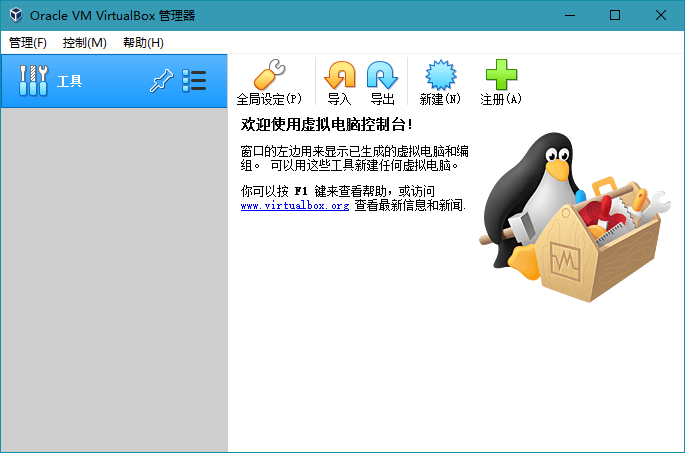Screen dimensions: 685x453
Task: Toggle the pin icon in Tools row
Action: pyautogui.click(x=161, y=82)
